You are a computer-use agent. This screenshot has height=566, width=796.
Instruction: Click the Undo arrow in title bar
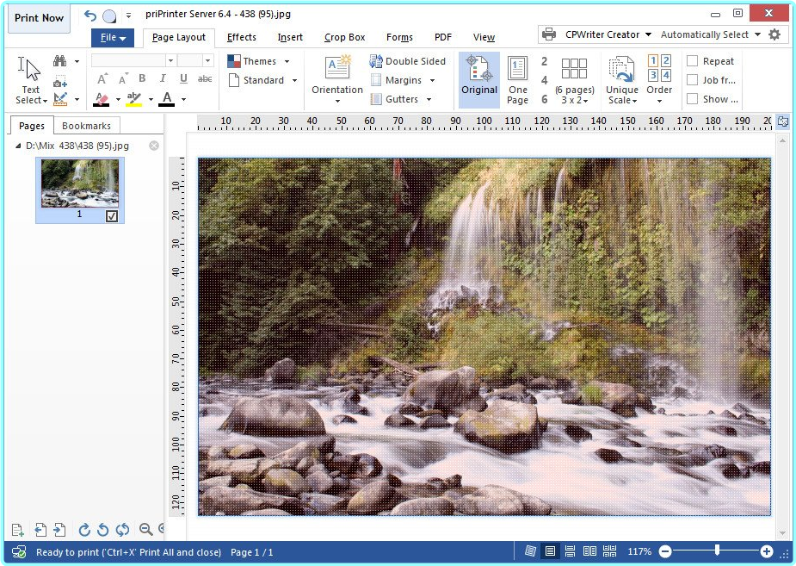coord(90,16)
